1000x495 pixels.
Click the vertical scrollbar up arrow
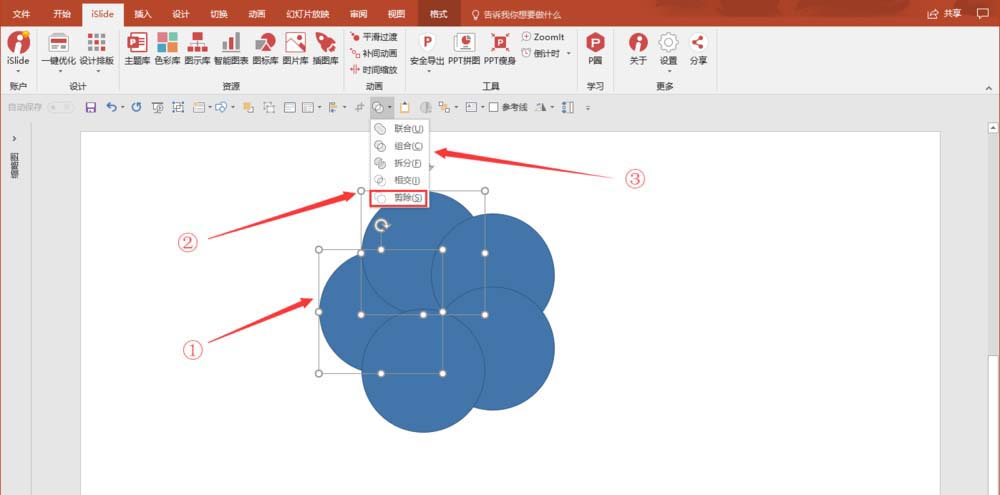tap(993, 128)
